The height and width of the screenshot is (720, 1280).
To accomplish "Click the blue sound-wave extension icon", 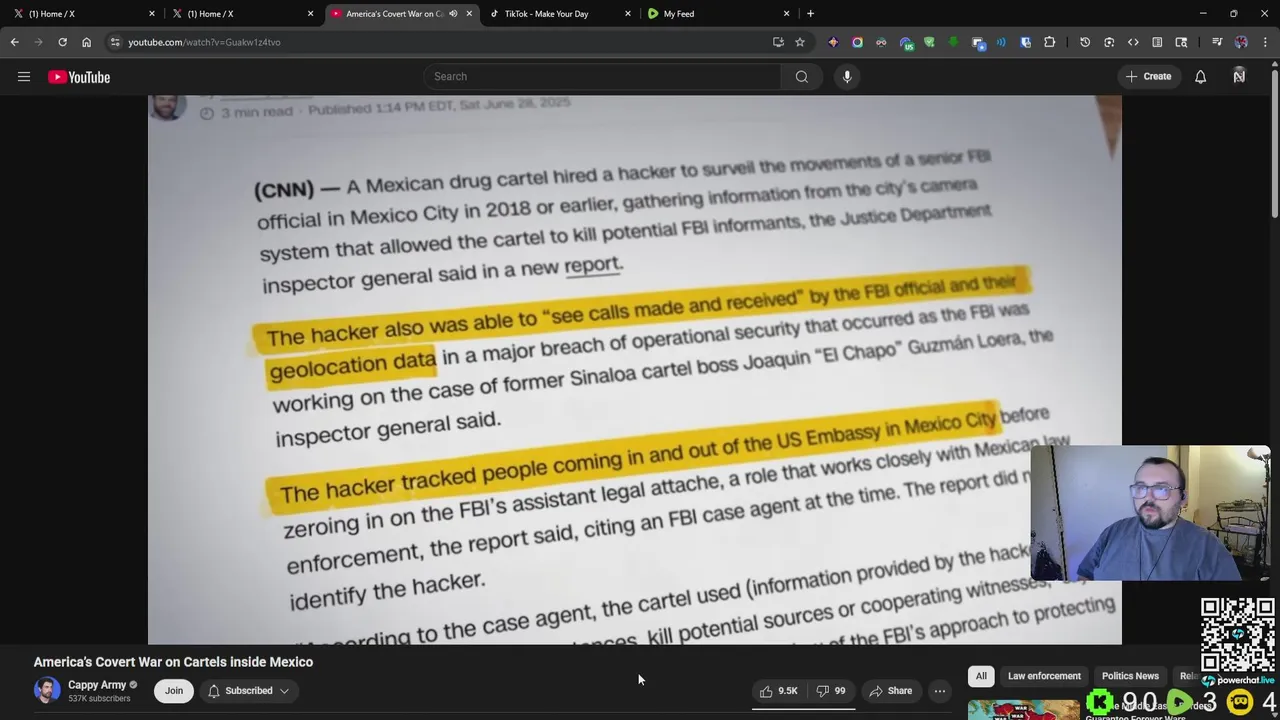I will tap(1001, 42).
